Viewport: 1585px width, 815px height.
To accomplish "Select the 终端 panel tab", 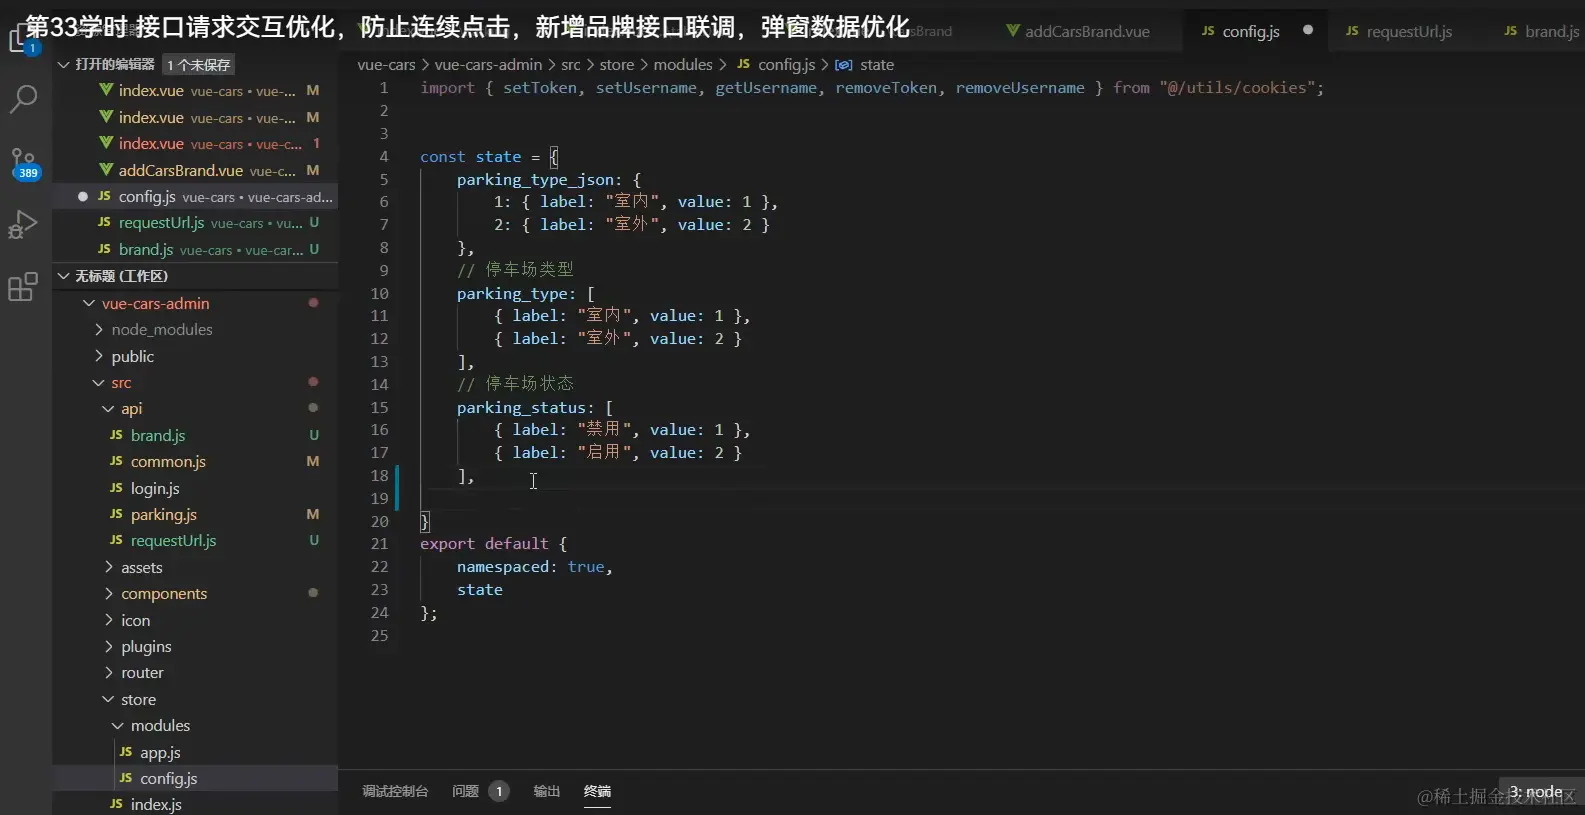I will [x=597, y=791].
